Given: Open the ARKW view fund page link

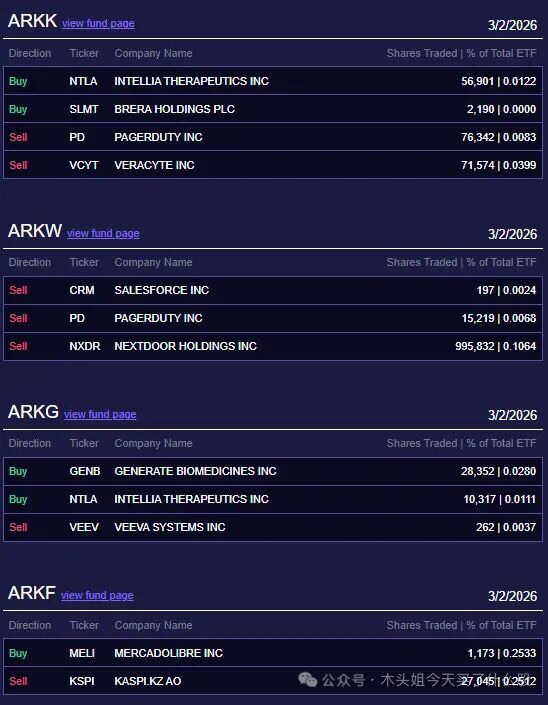Looking at the screenshot, I should 103,233.
